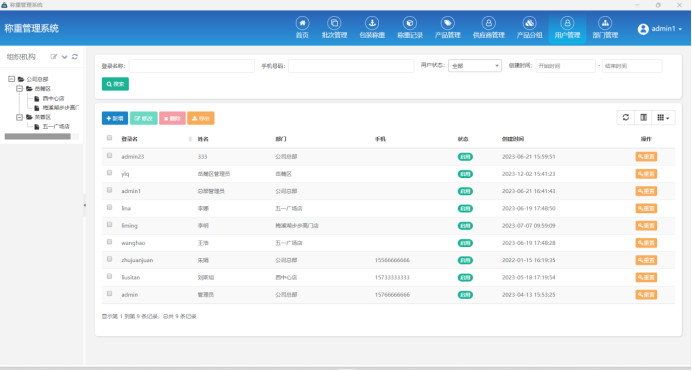The width and height of the screenshot is (692, 371).
Task: Click the 结束时间 date field
Action: pyautogui.click(x=632, y=66)
